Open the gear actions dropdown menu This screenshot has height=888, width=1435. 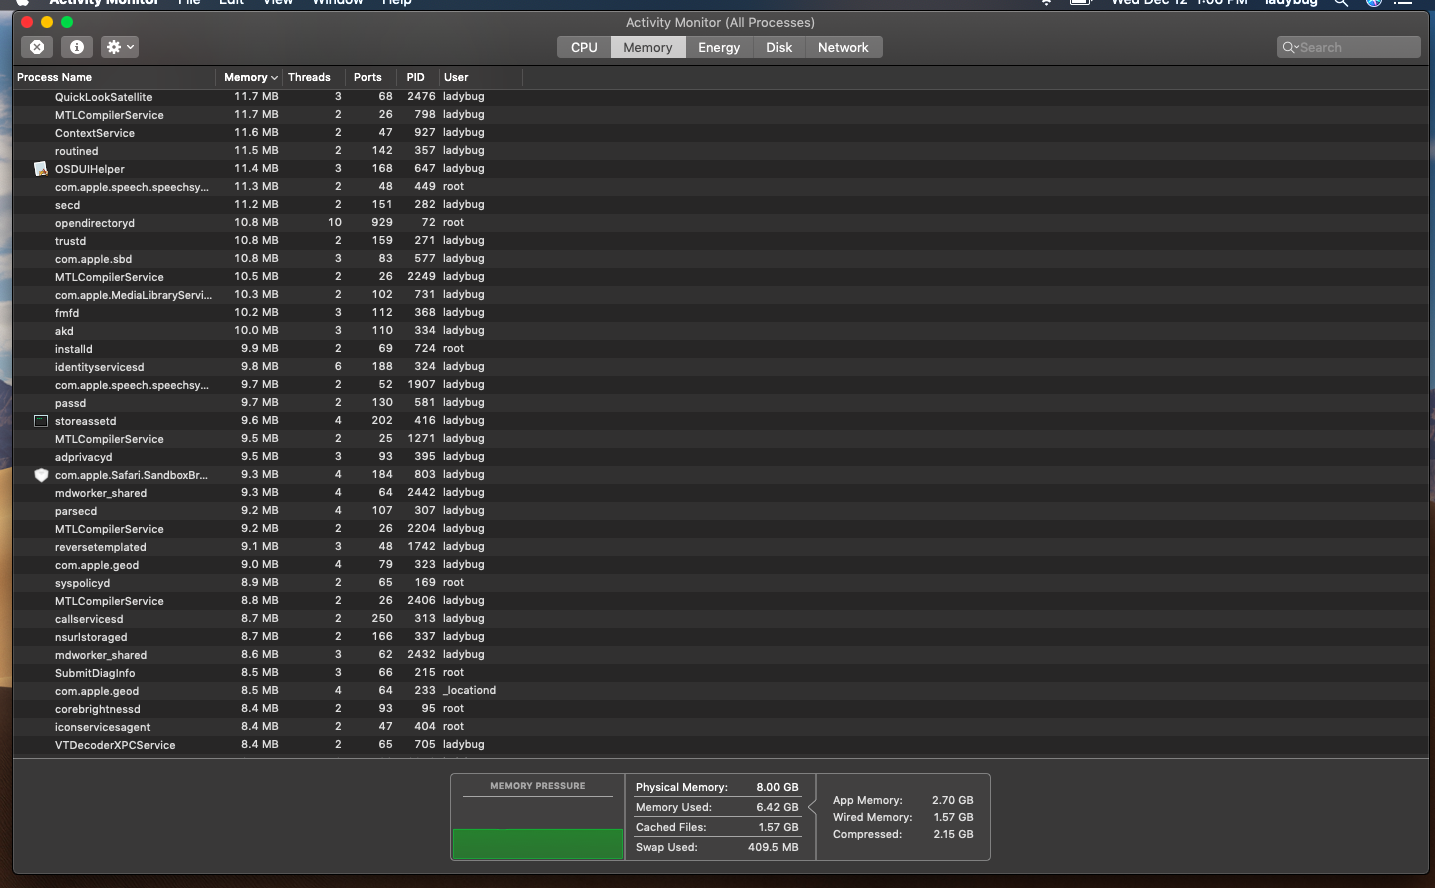(x=120, y=47)
